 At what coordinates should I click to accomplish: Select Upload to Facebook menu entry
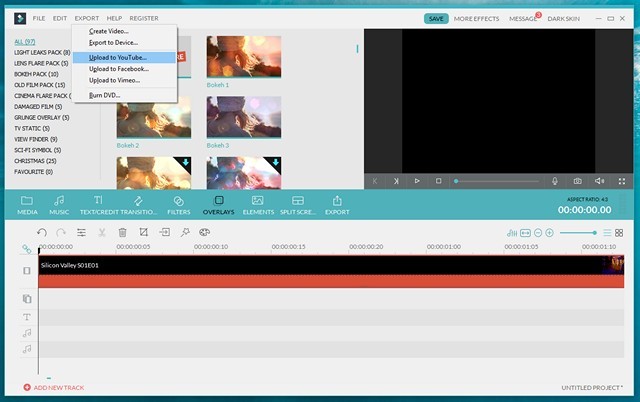point(124,69)
